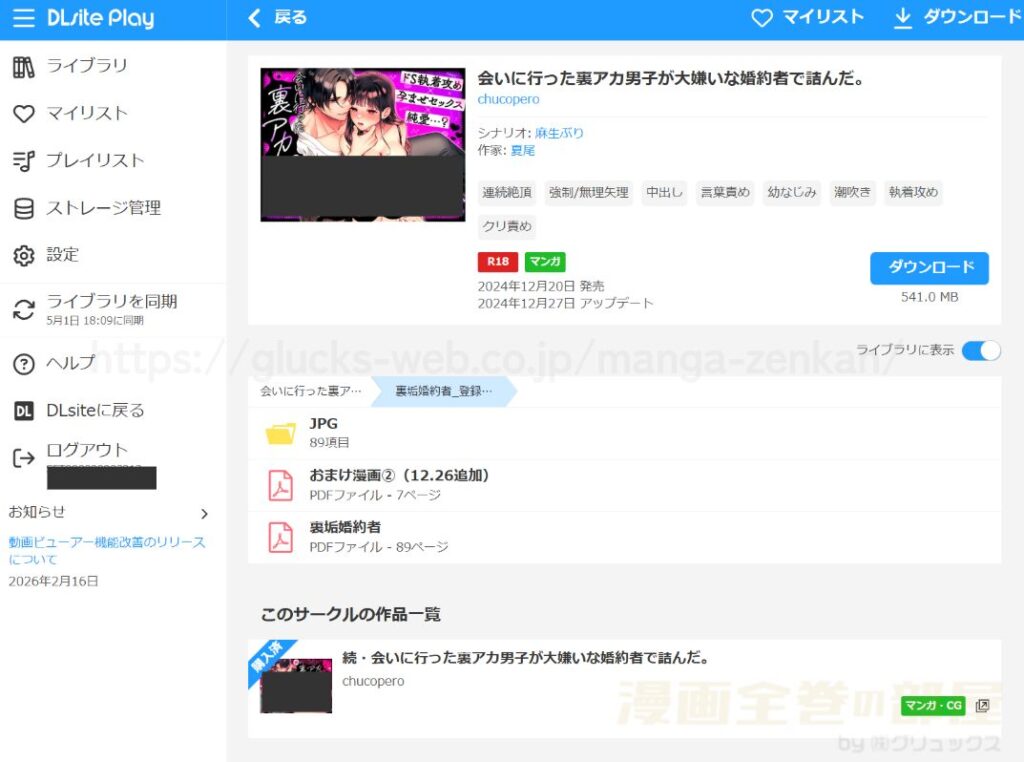Click the 設定 gear icon
Screen dimensions: 1024x762
click(x=24, y=255)
